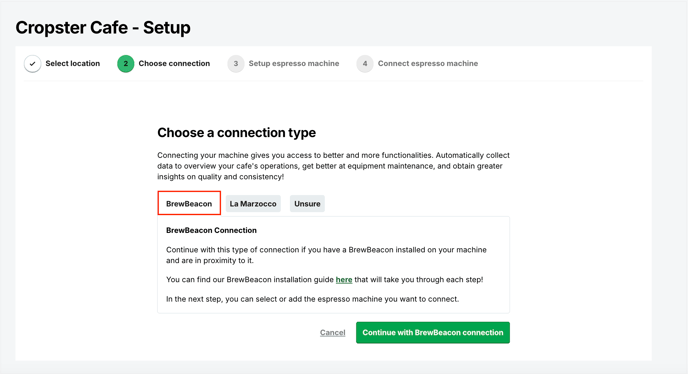Switch to the La Marzocco tab
Viewport: 688px width, 374px height.
pyautogui.click(x=253, y=204)
